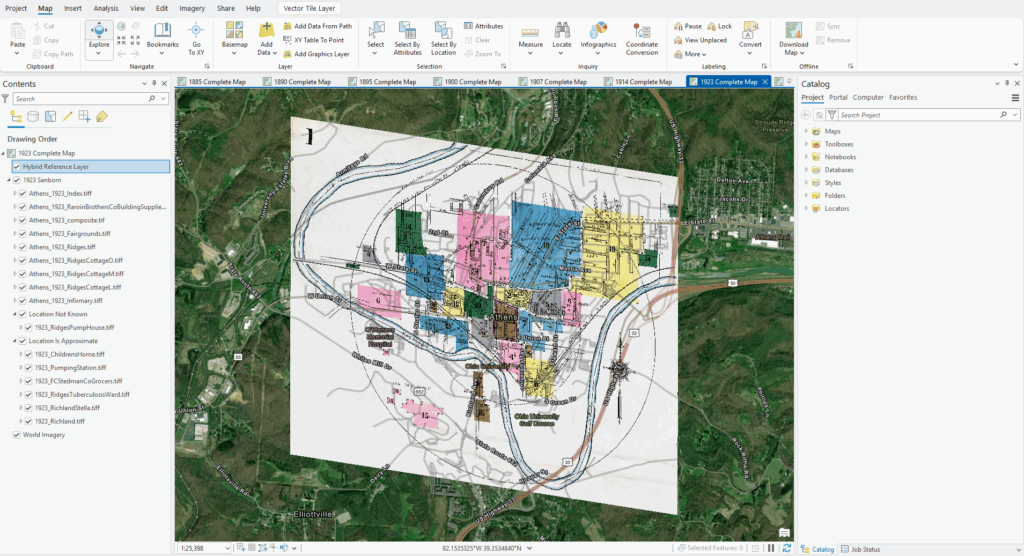Open the More labeling dropdown

pyautogui.click(x=690, y=54)
